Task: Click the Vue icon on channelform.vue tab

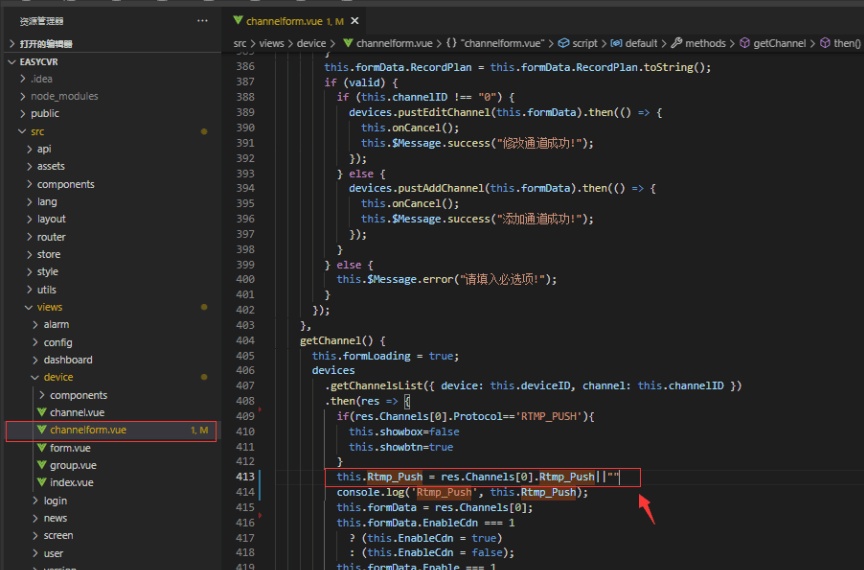Action: pos(237,20)
